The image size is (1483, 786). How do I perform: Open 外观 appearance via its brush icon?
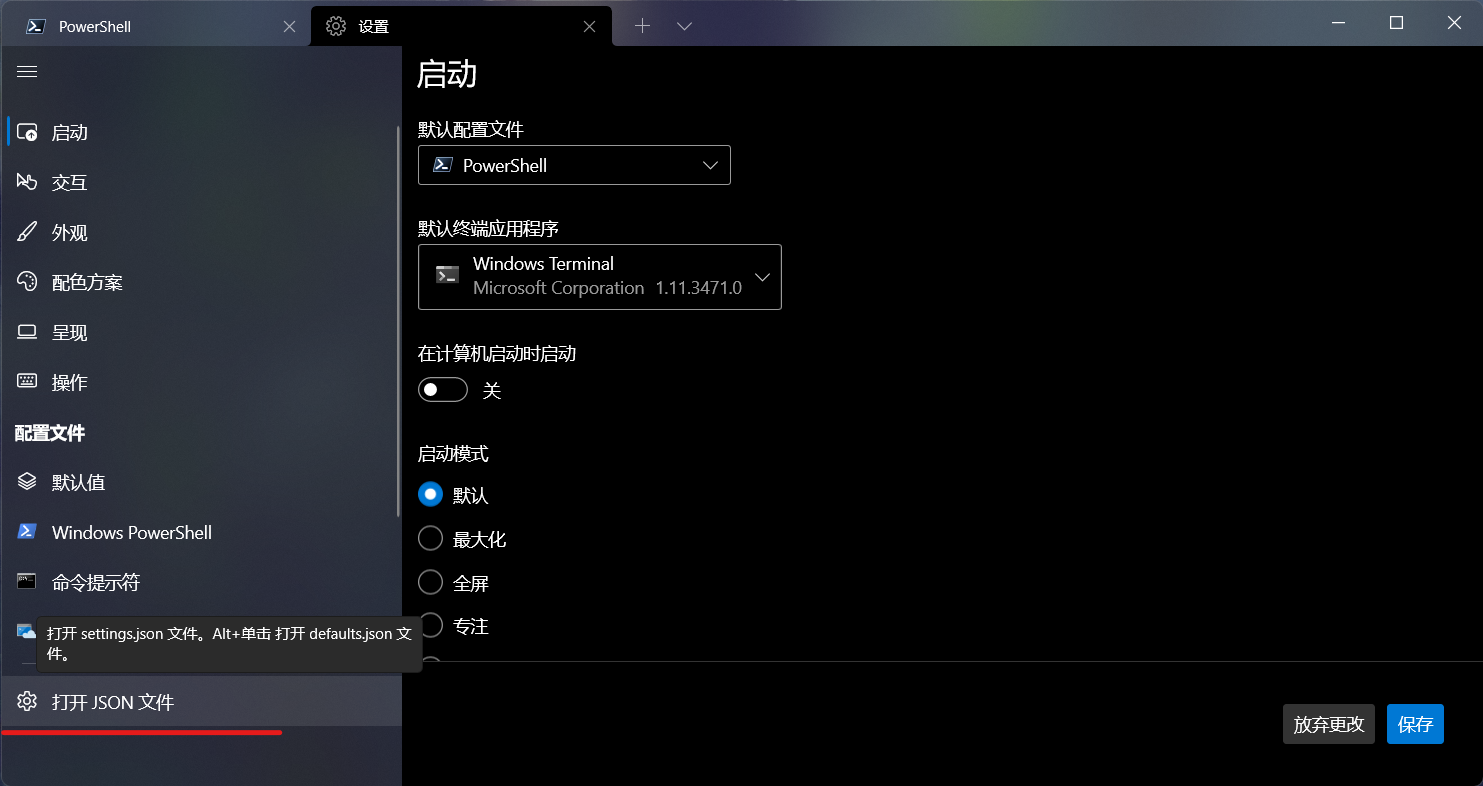tap(27, 232)
